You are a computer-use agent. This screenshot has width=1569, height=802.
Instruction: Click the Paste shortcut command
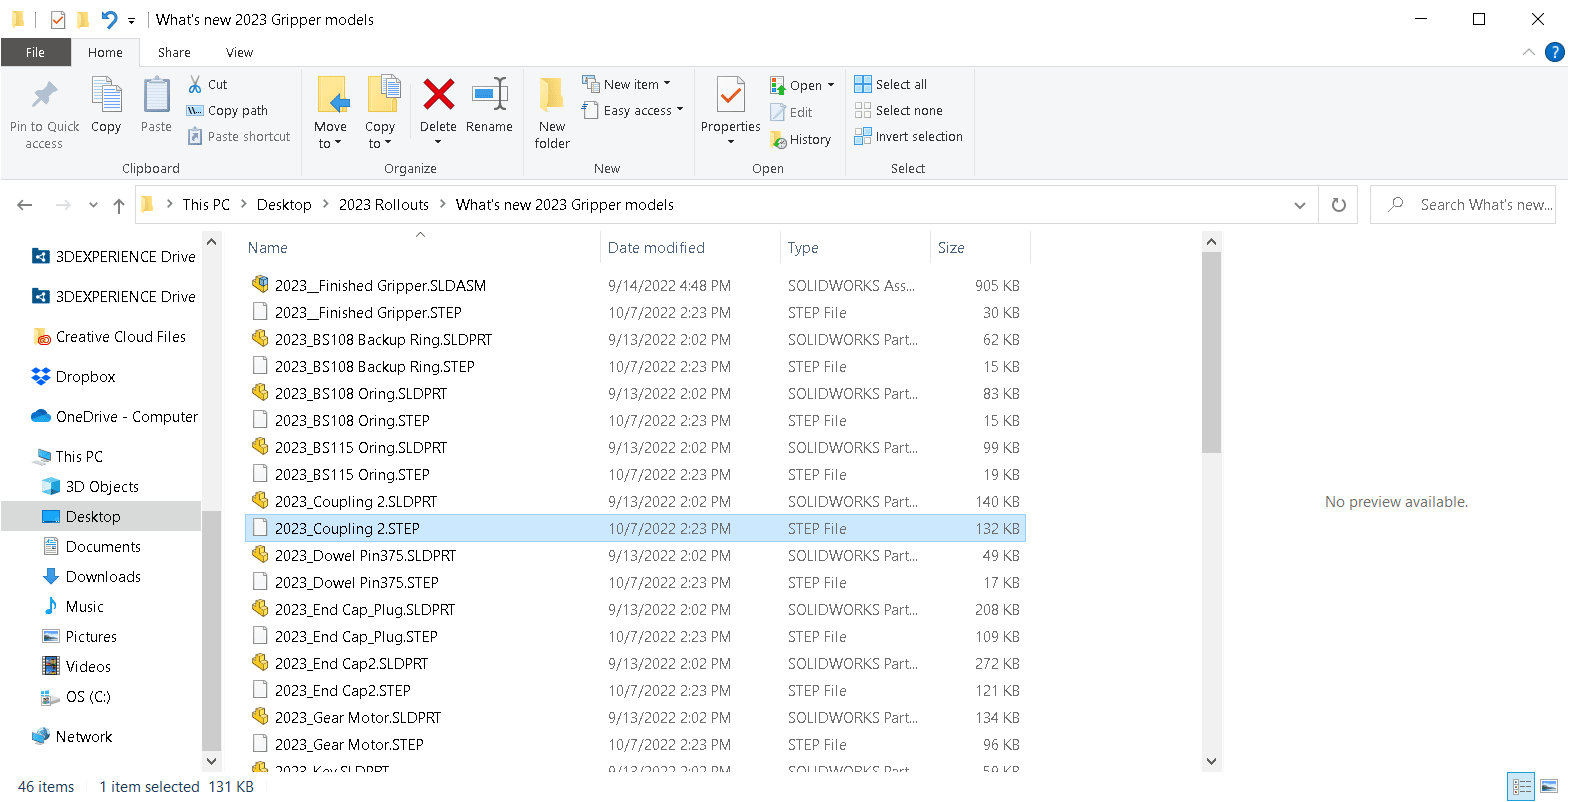(239, 137)
